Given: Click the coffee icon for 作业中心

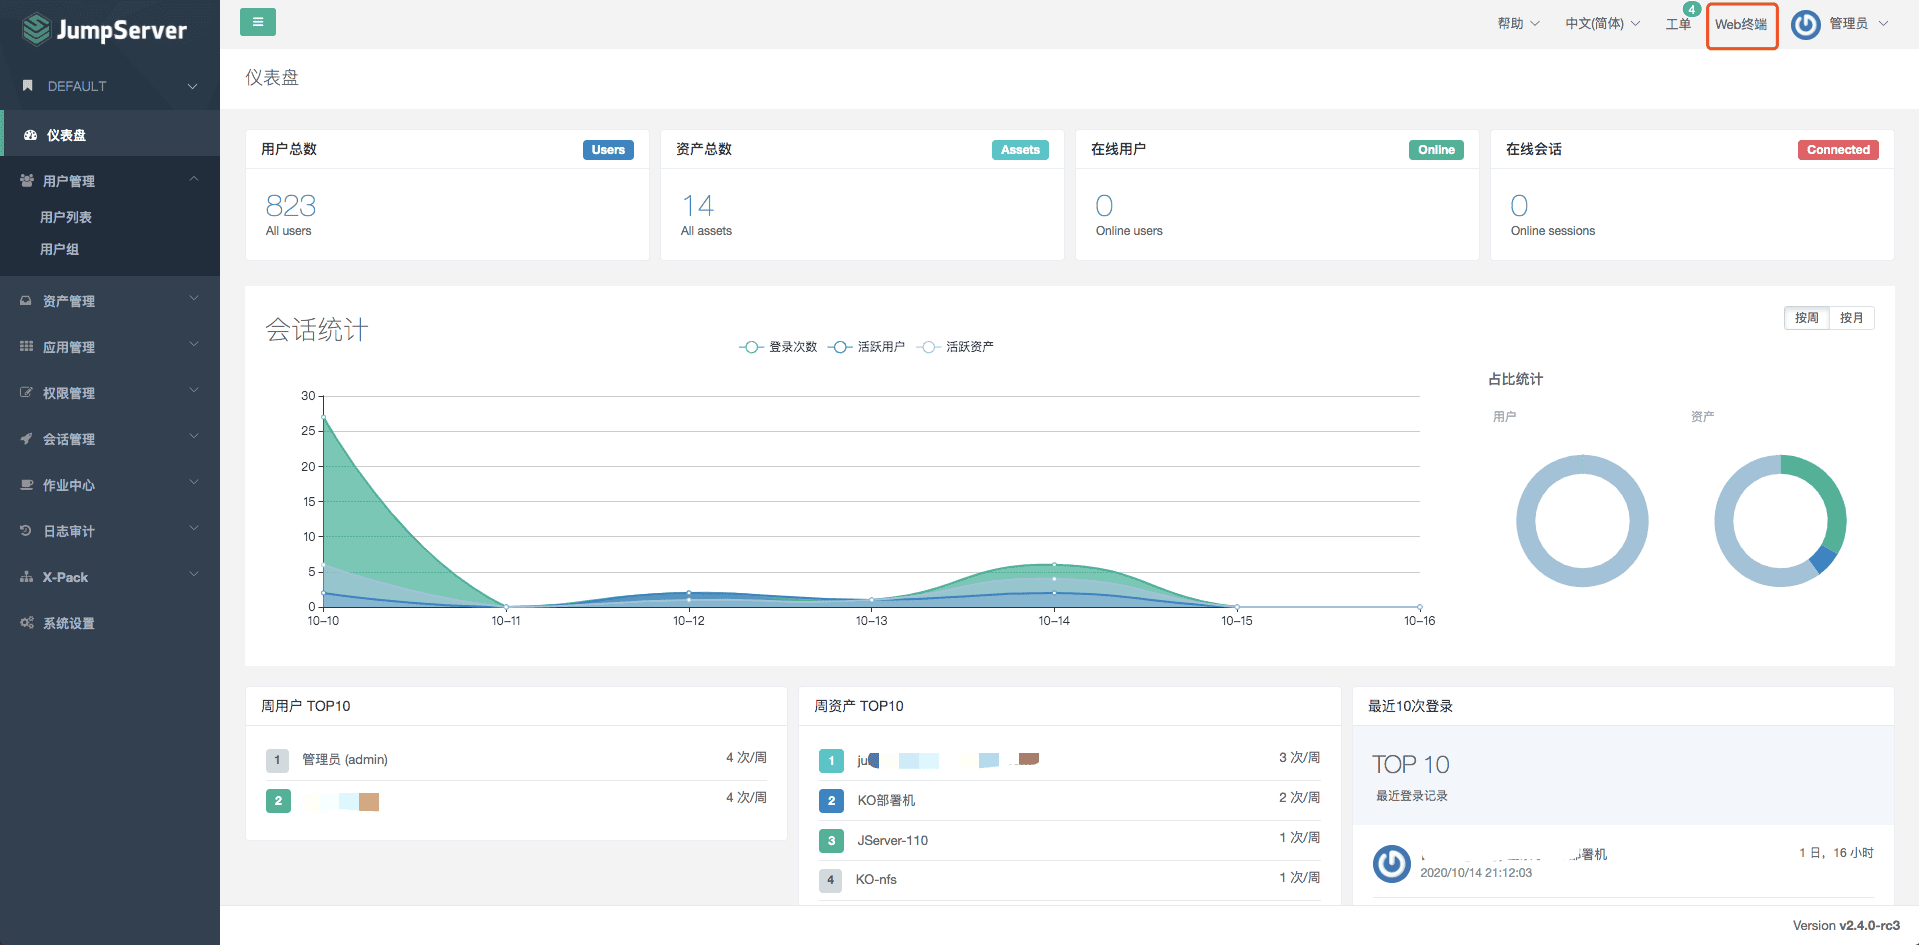Looking at the screenshot, I should point(27,485).
